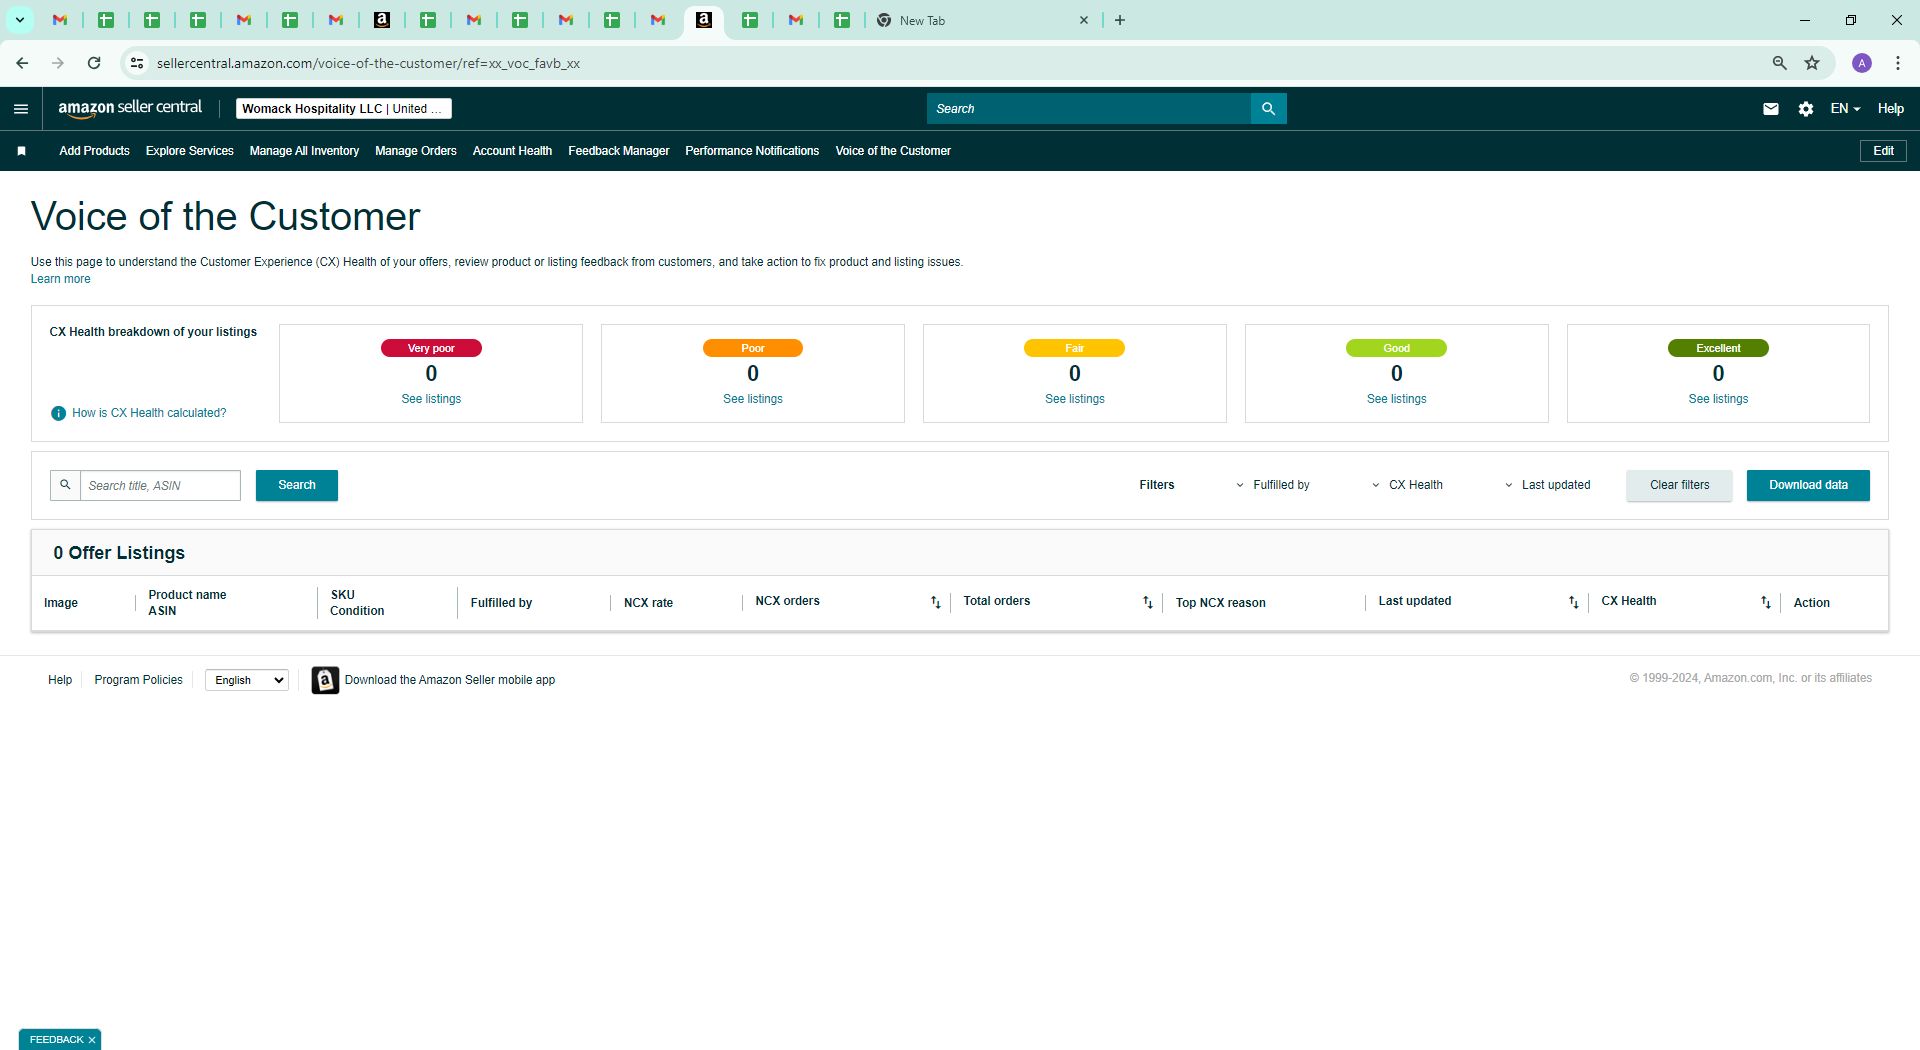Open the footer Help link
The width and height of the screenshot is (1920, 1050).
[x=60, y=680]
